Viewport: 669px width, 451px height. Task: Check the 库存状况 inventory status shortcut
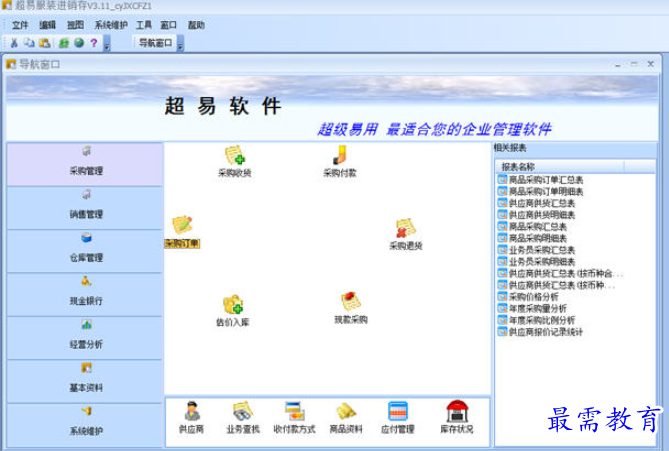point(457,417)
